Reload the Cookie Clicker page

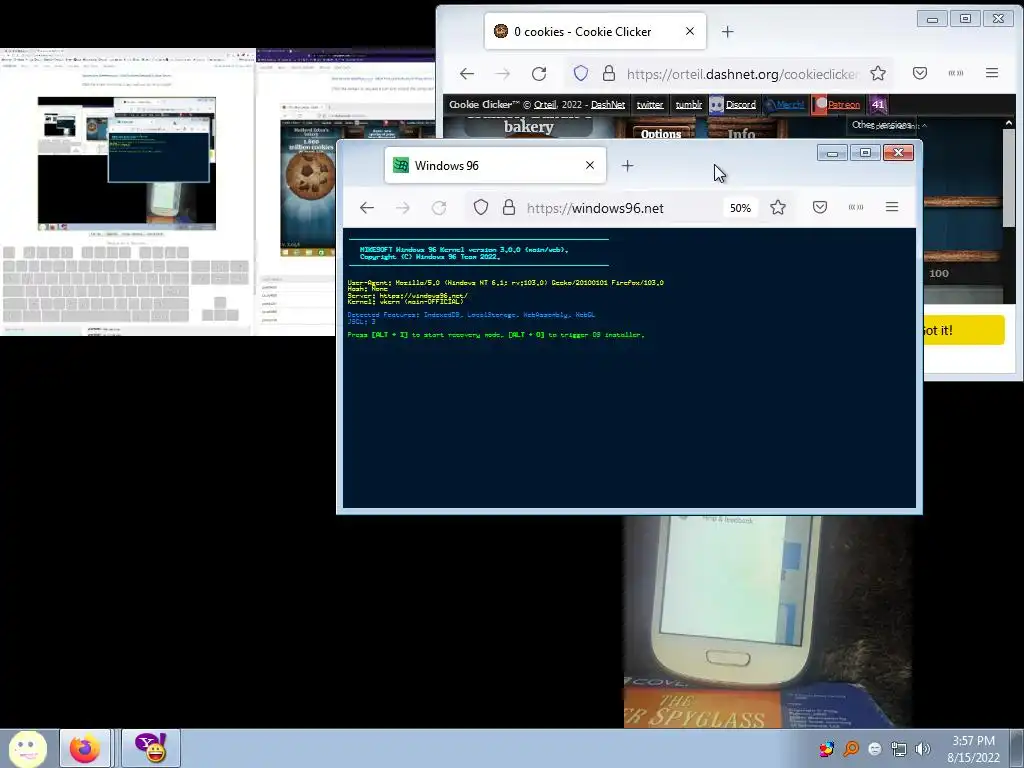click(539, 74)
